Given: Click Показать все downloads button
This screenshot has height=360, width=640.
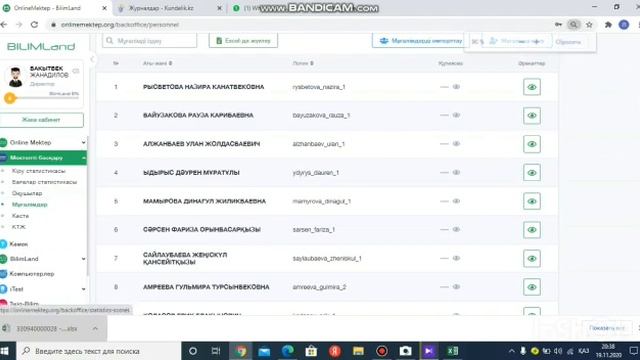Looking at the screenshot, I should pos(607,328).
